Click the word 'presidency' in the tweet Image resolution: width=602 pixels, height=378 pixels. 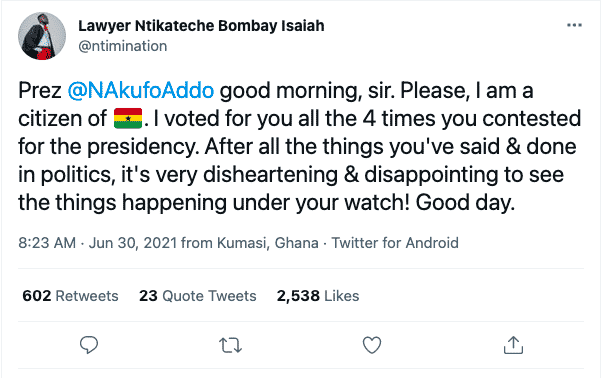pyautogui.click(x=143, y=147)
